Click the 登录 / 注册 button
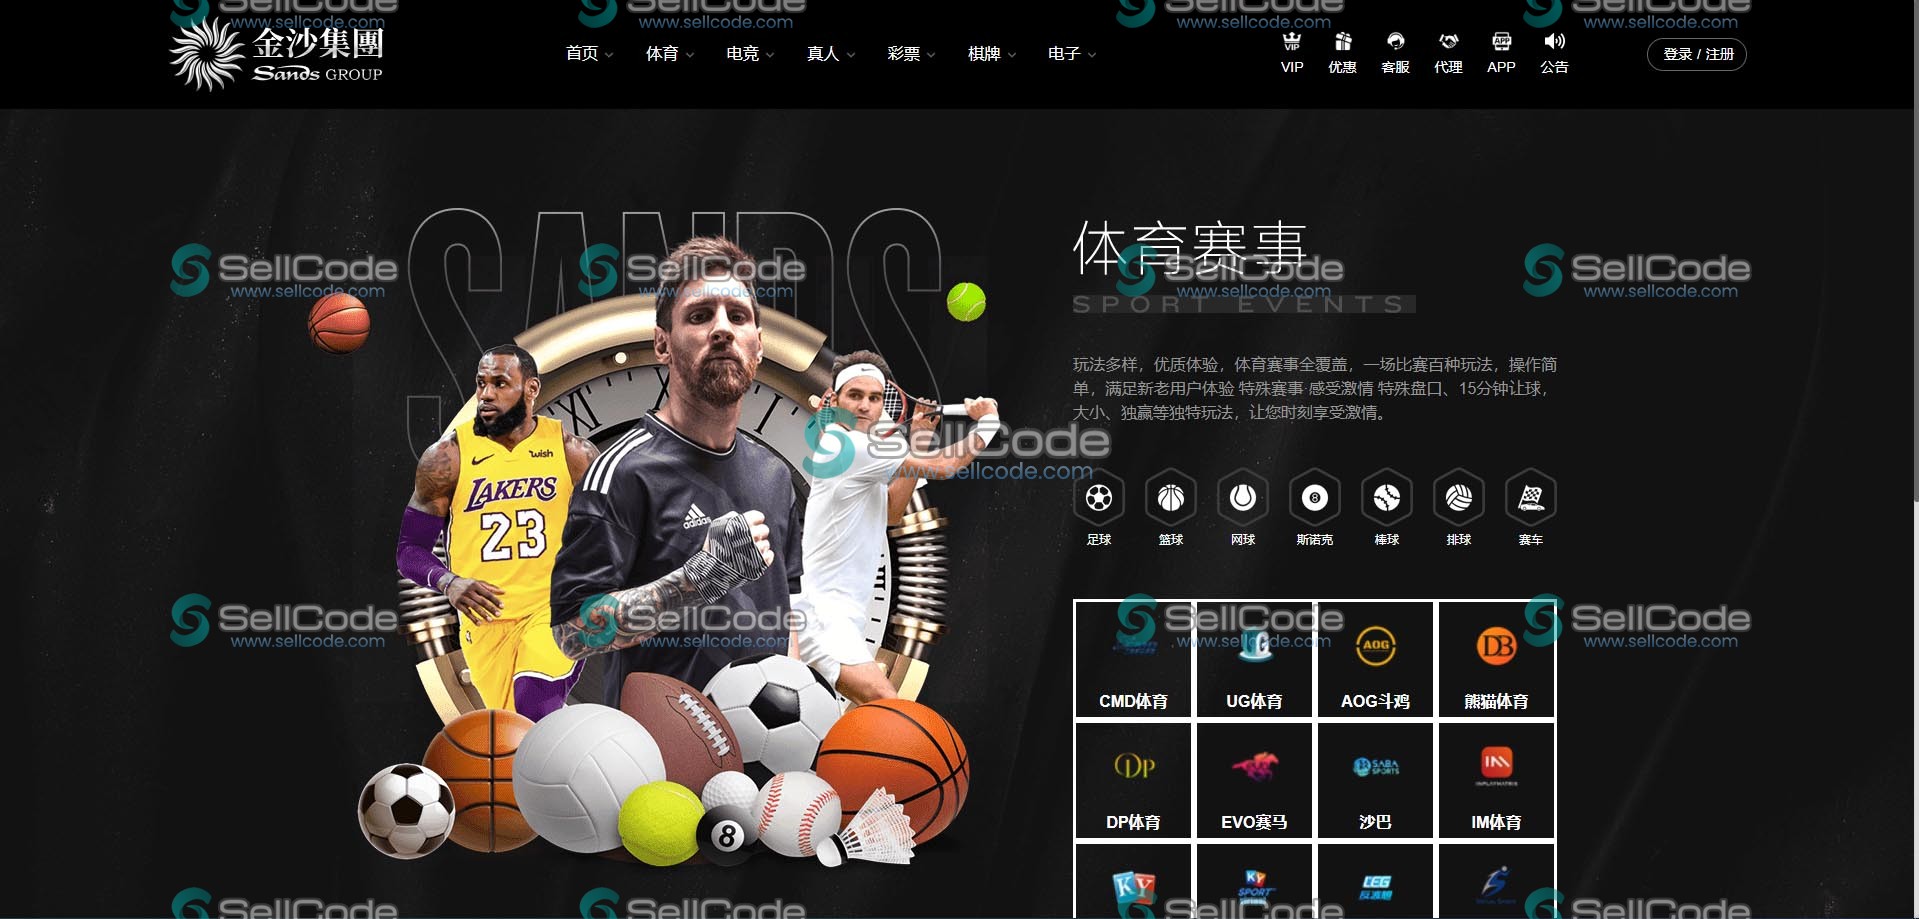Viewport: 1919px width, 919px height. (x=1697, y=54)
